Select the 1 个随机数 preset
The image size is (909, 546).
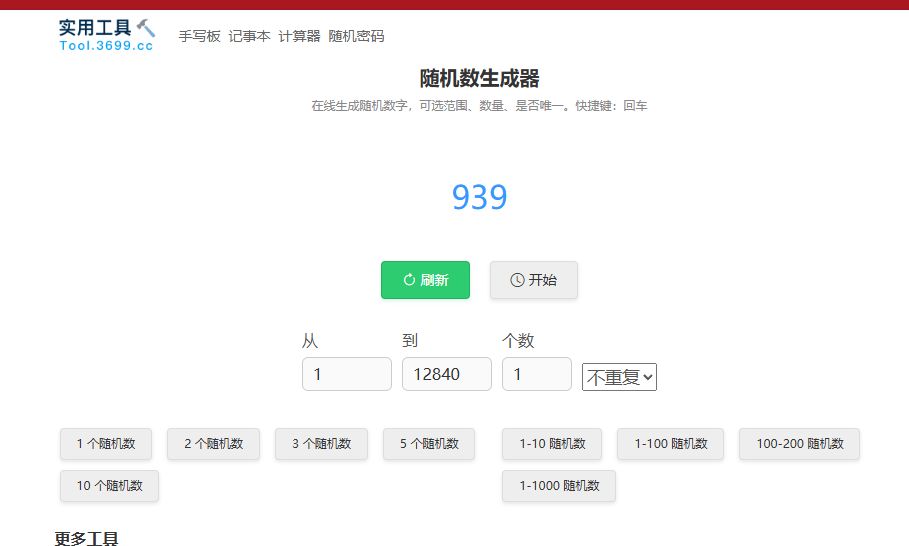106,444
